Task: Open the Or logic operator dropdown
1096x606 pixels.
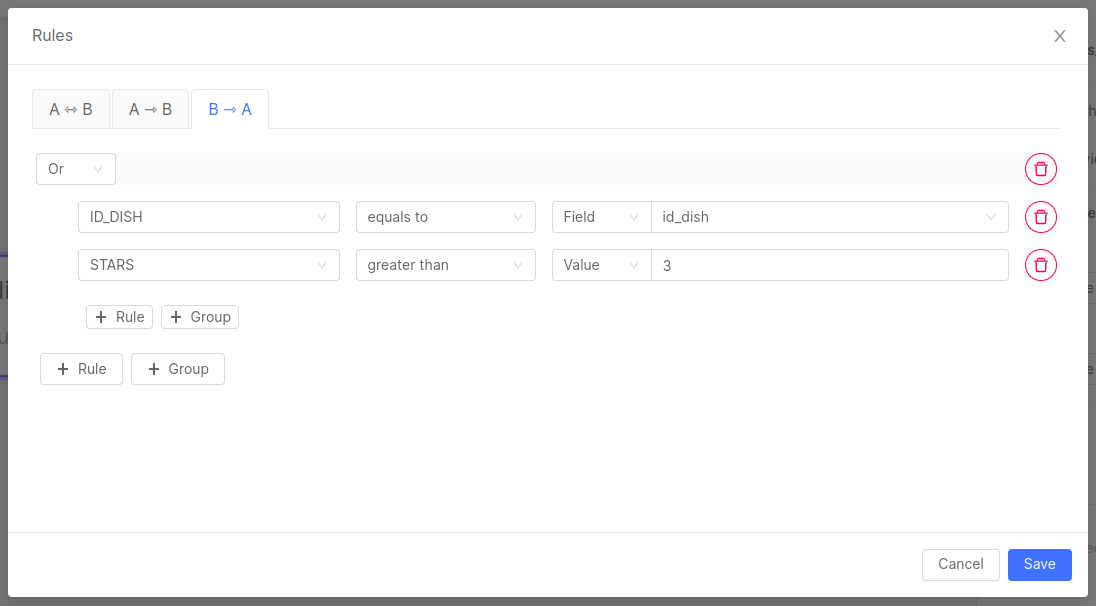Action: 75,169
